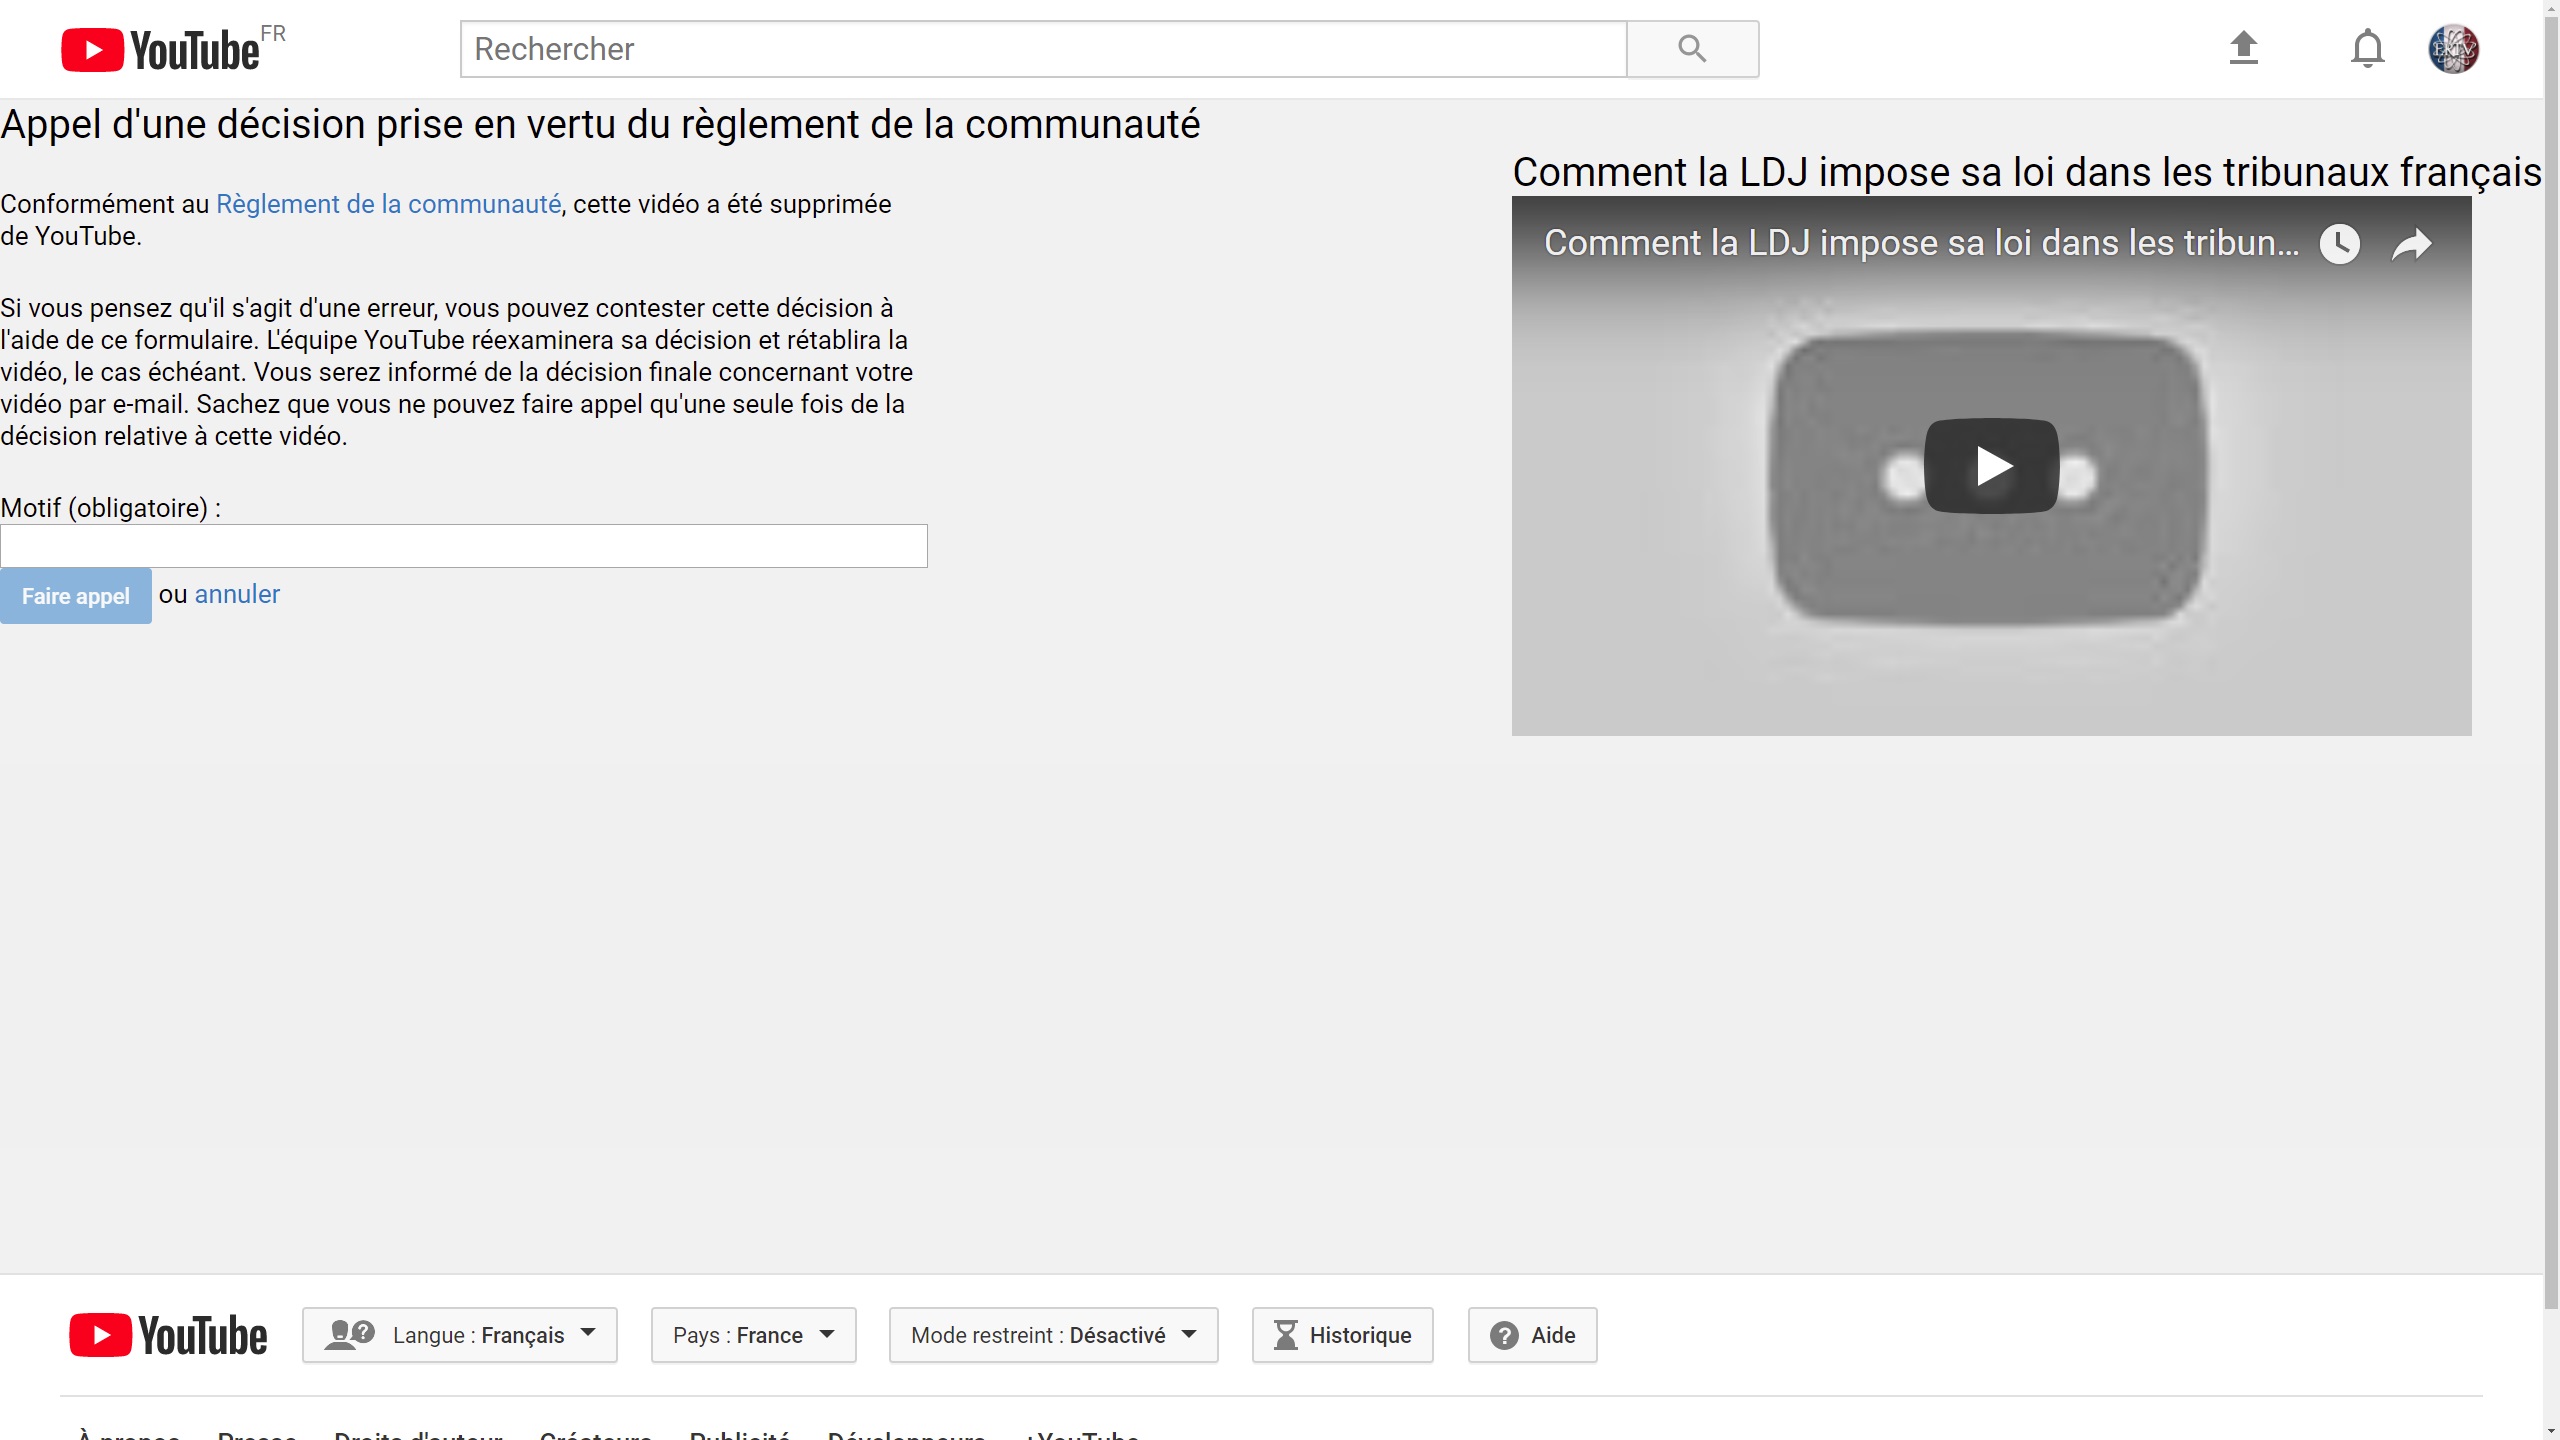Click the search magnifier button
The image size is (2560, 1440).
tap(1692, 49)
